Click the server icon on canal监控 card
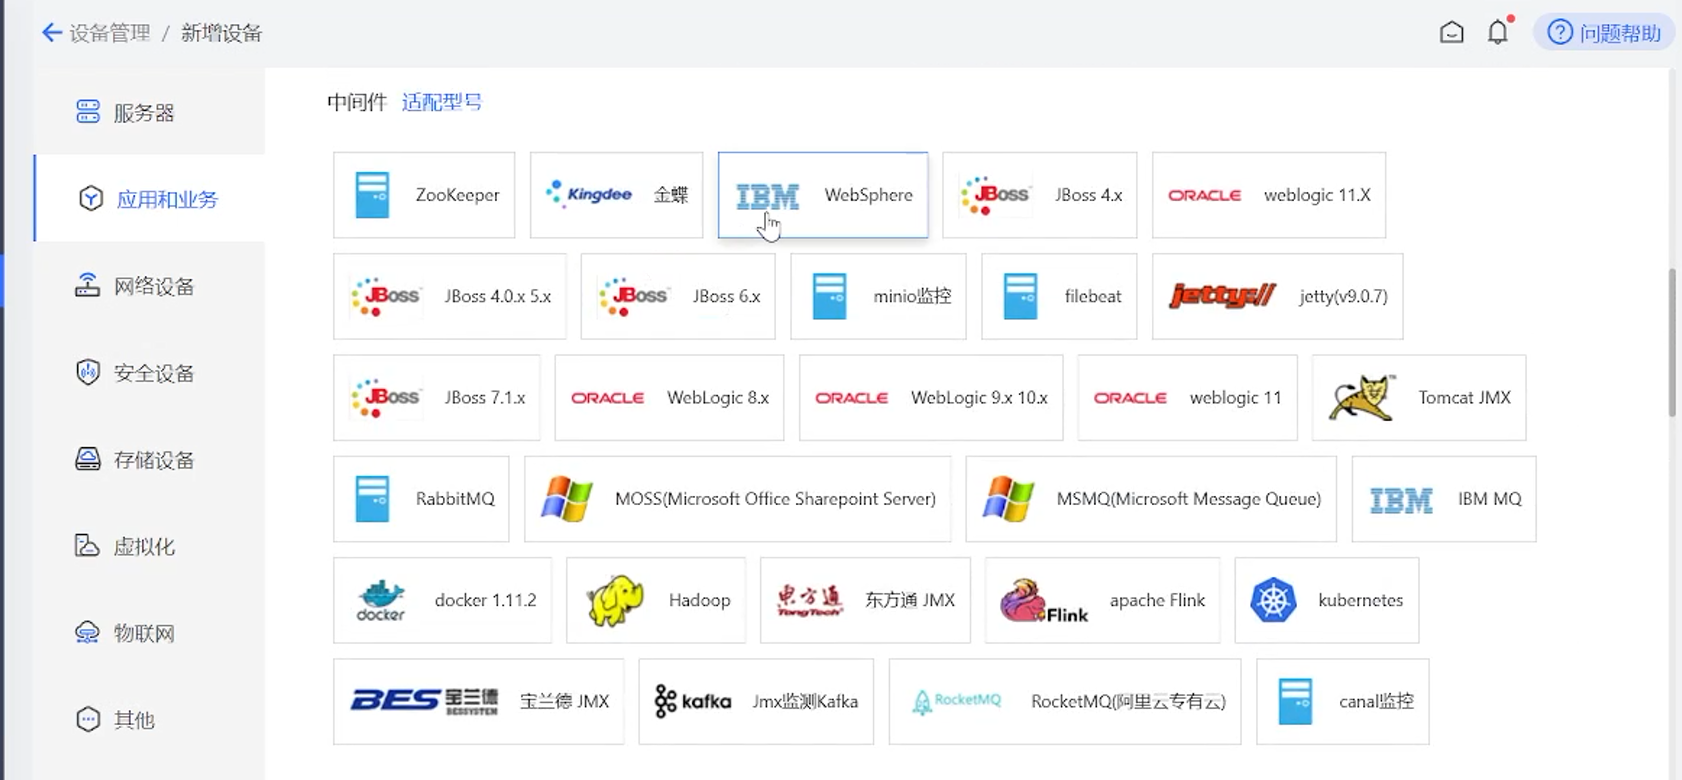1682x780 pixels. [1295, 701]
